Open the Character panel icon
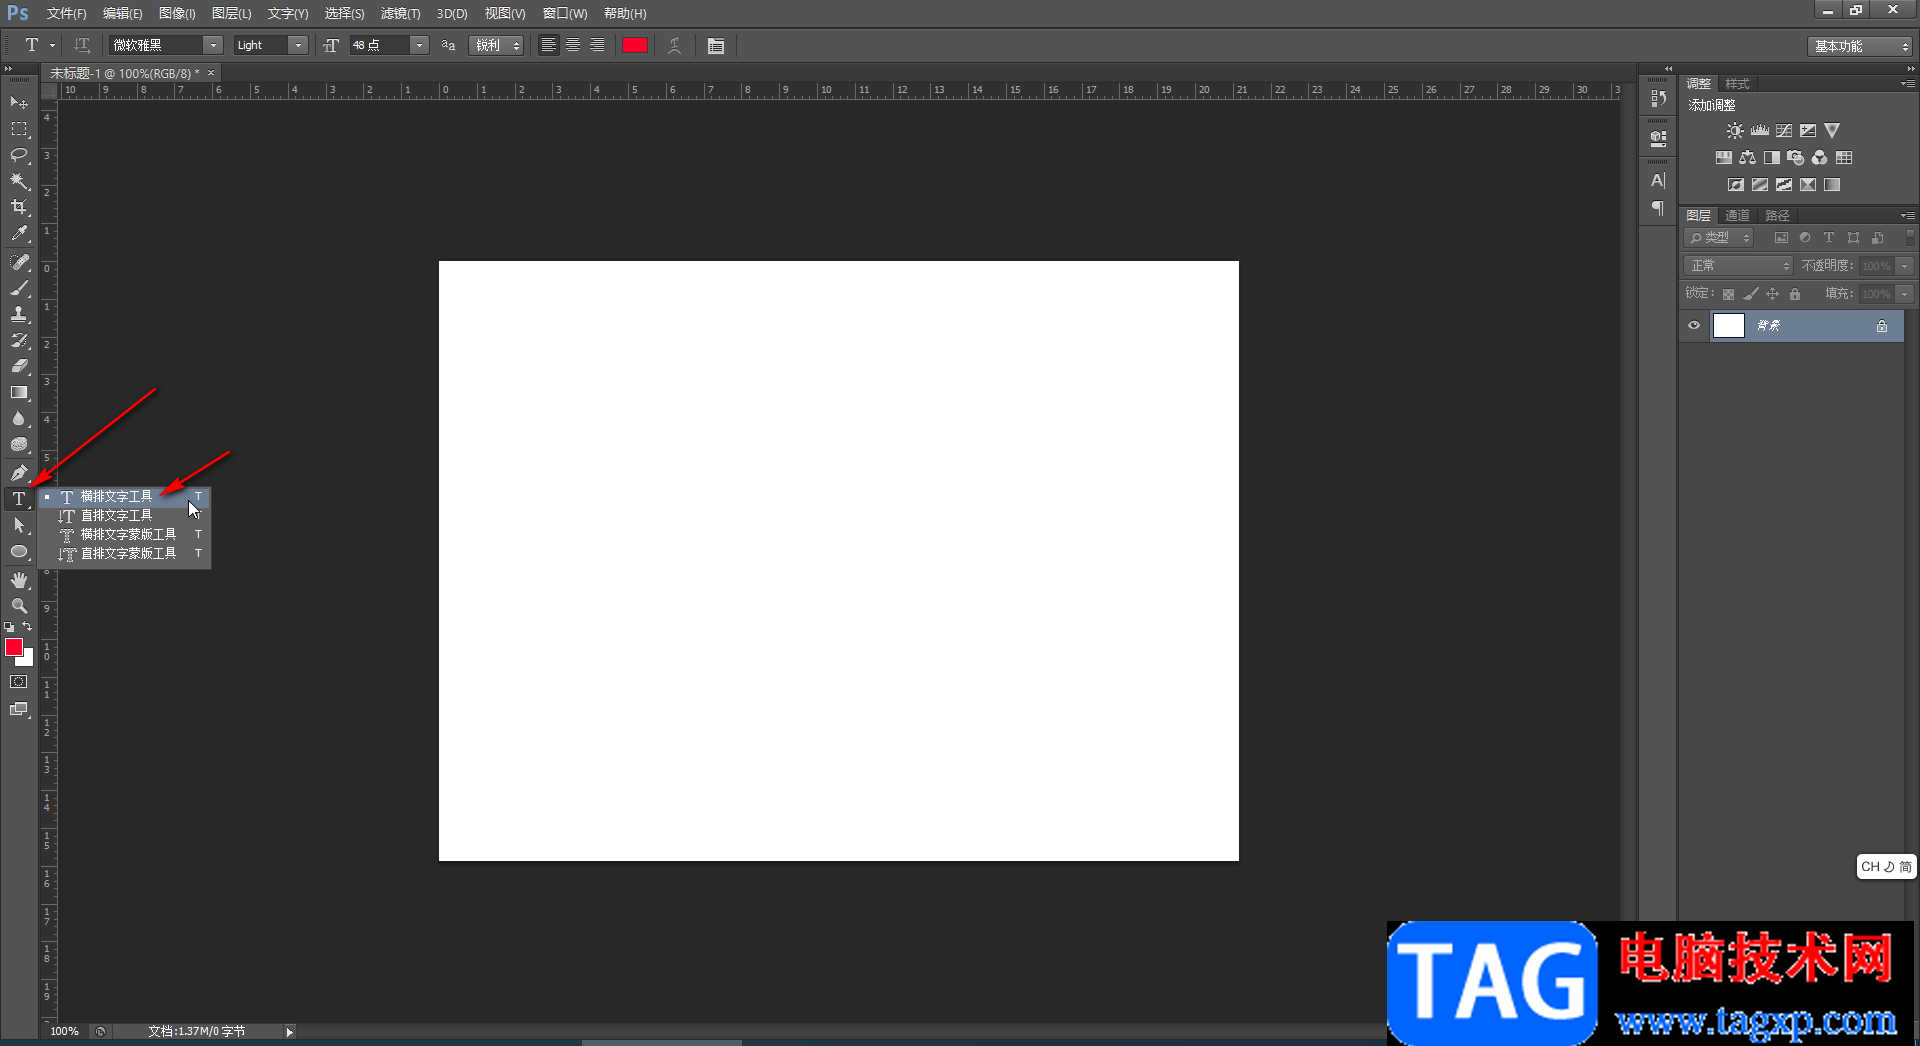Screen dimensions: 1920x1046 1658,181
